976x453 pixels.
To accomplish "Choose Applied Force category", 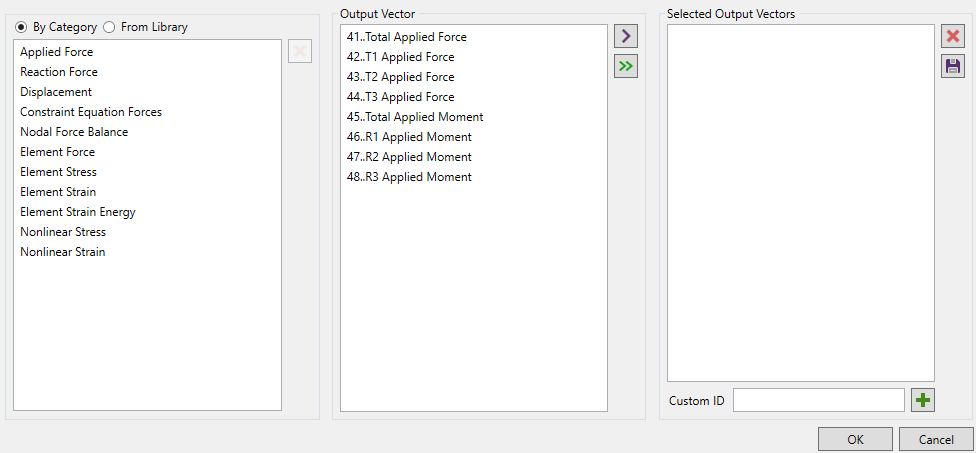I will [x=57, y=52].
